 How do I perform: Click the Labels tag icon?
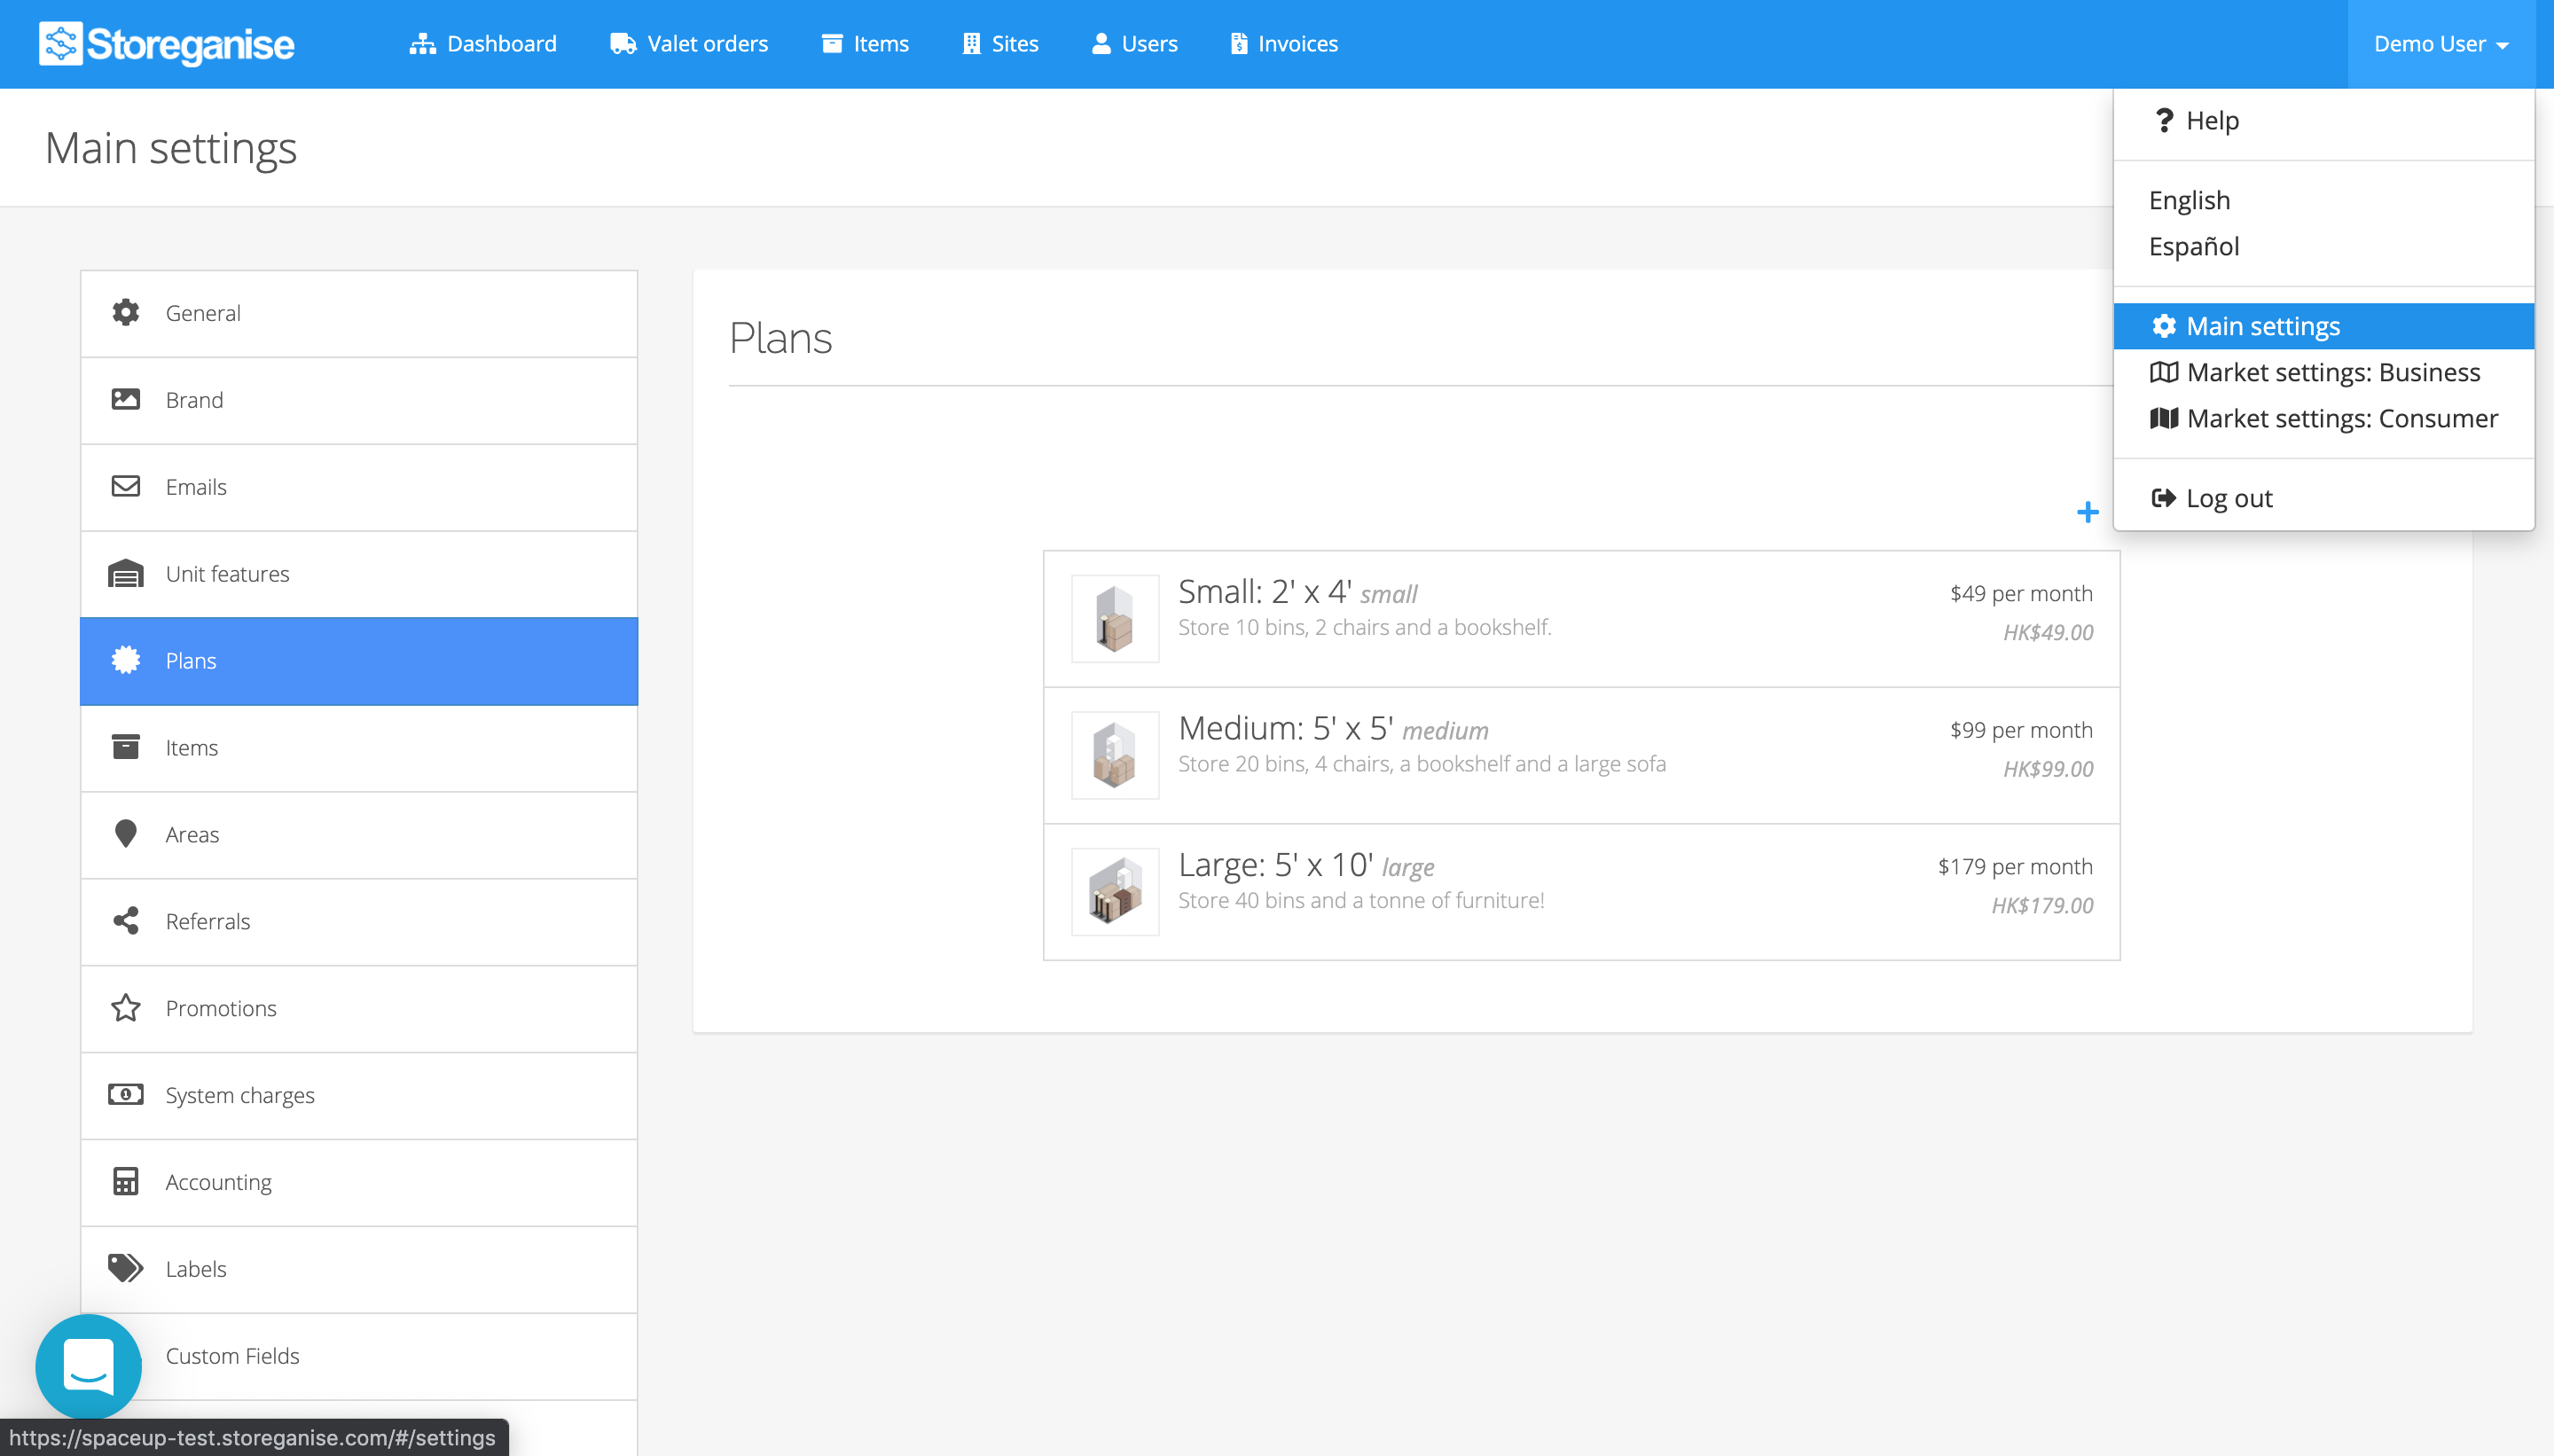(125, 1269)
